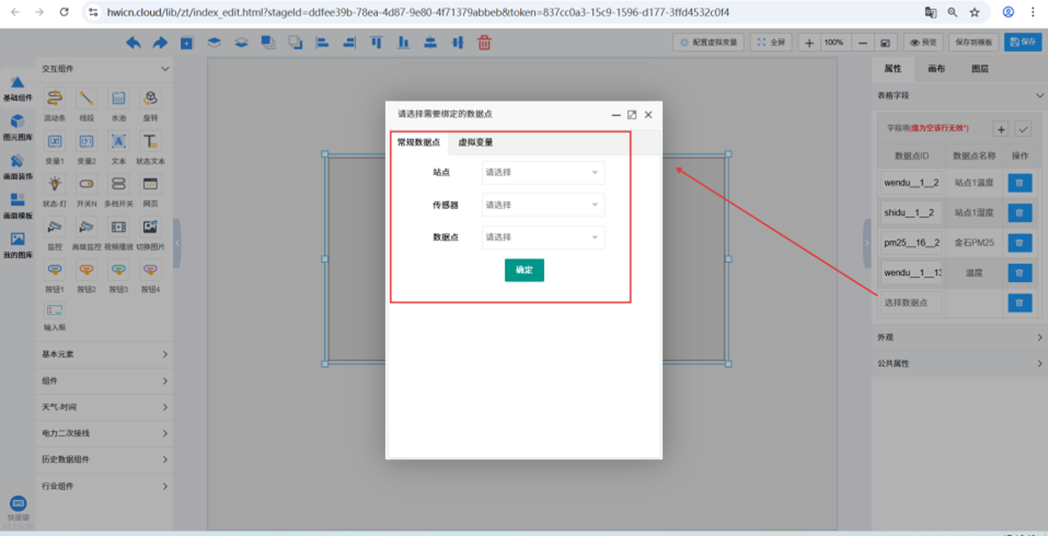
Task: Click the red trash delete icon in toolbar
Action: point(484,43)
